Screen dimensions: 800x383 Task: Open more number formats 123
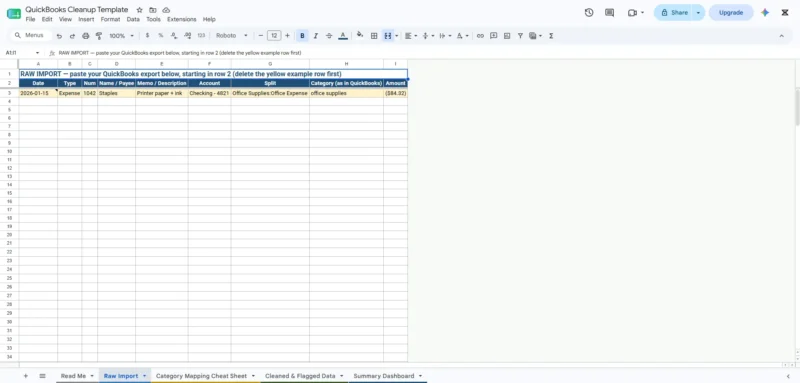[x=201, y=36]
